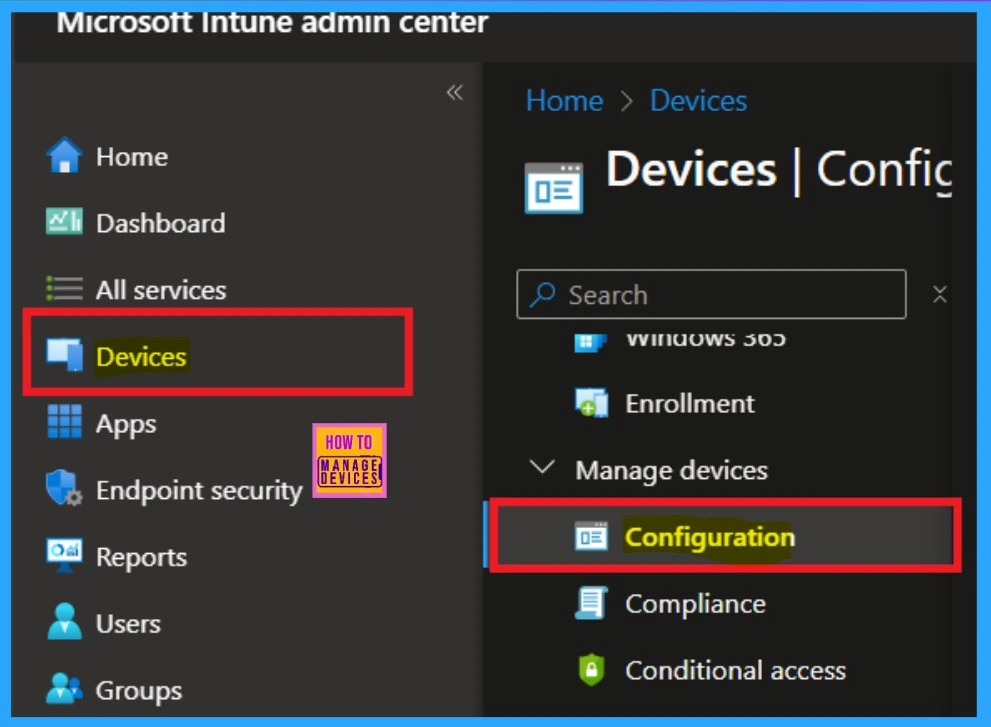Viewport: 991px width, 727px height.
Task: Select Enrollment in the Devices menu
Action: [x=690, y=403]
